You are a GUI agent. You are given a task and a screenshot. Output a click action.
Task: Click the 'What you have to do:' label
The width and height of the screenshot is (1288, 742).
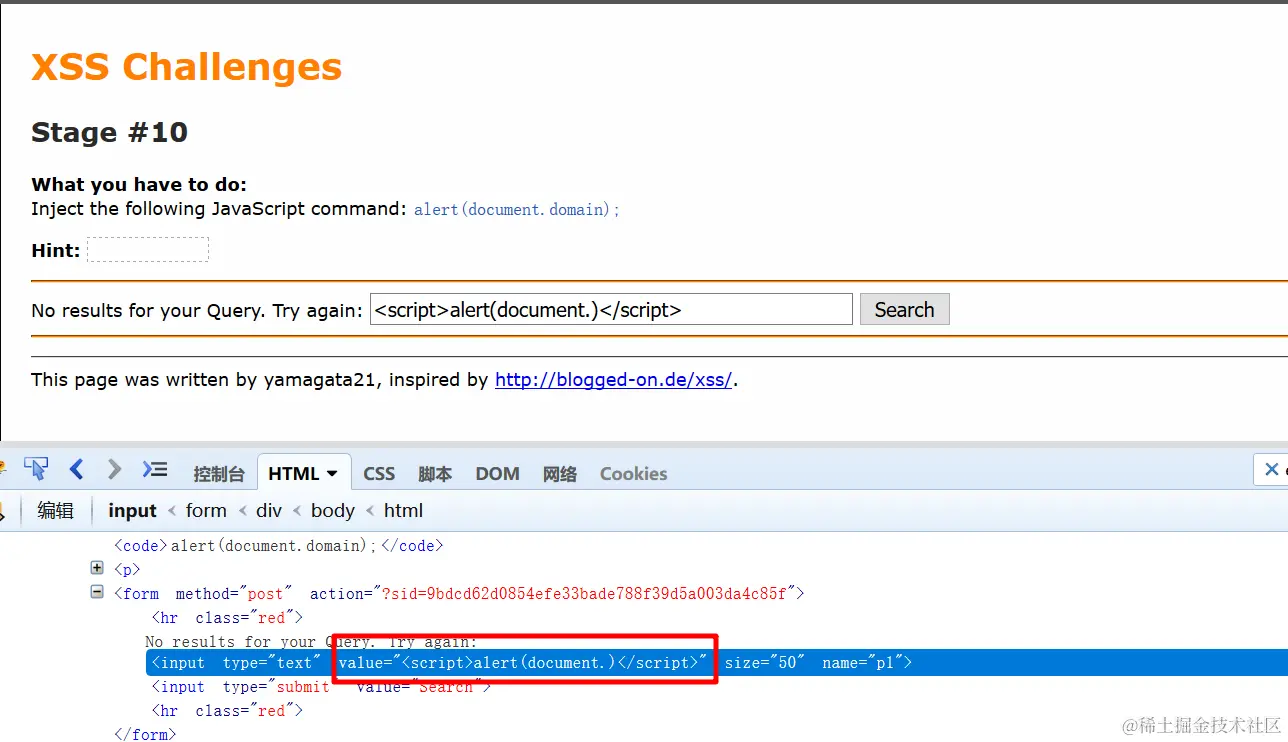click(139, 184)
